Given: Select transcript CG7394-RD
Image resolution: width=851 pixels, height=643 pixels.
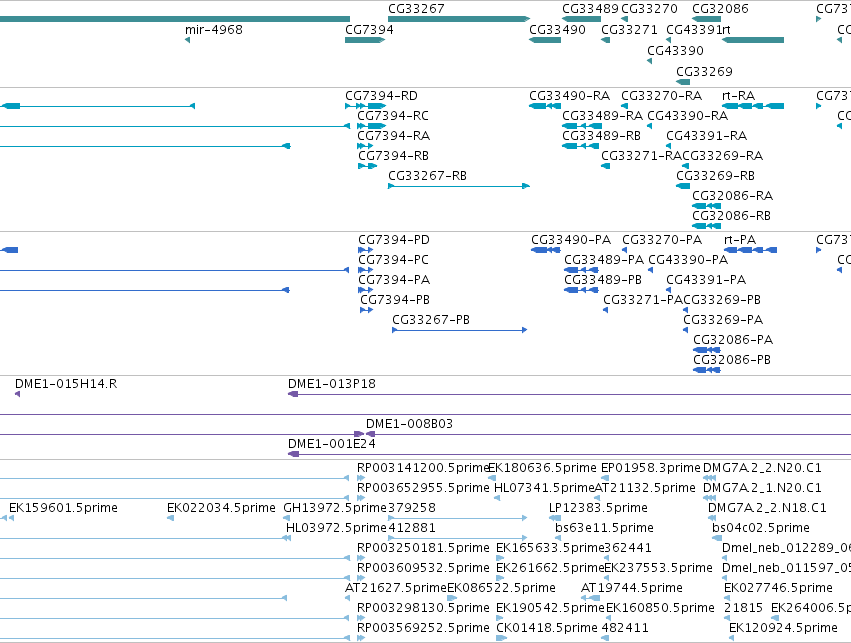Looking at the screenshot, I should [x=382, y=96].
